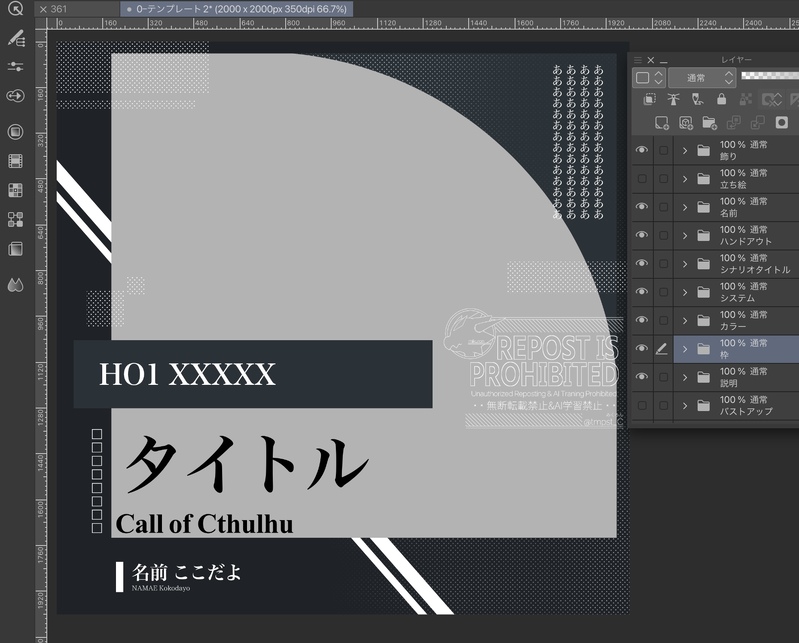Hide the 飾り layer folder
The image size is (799, 643).
click(x=642, y=150)
